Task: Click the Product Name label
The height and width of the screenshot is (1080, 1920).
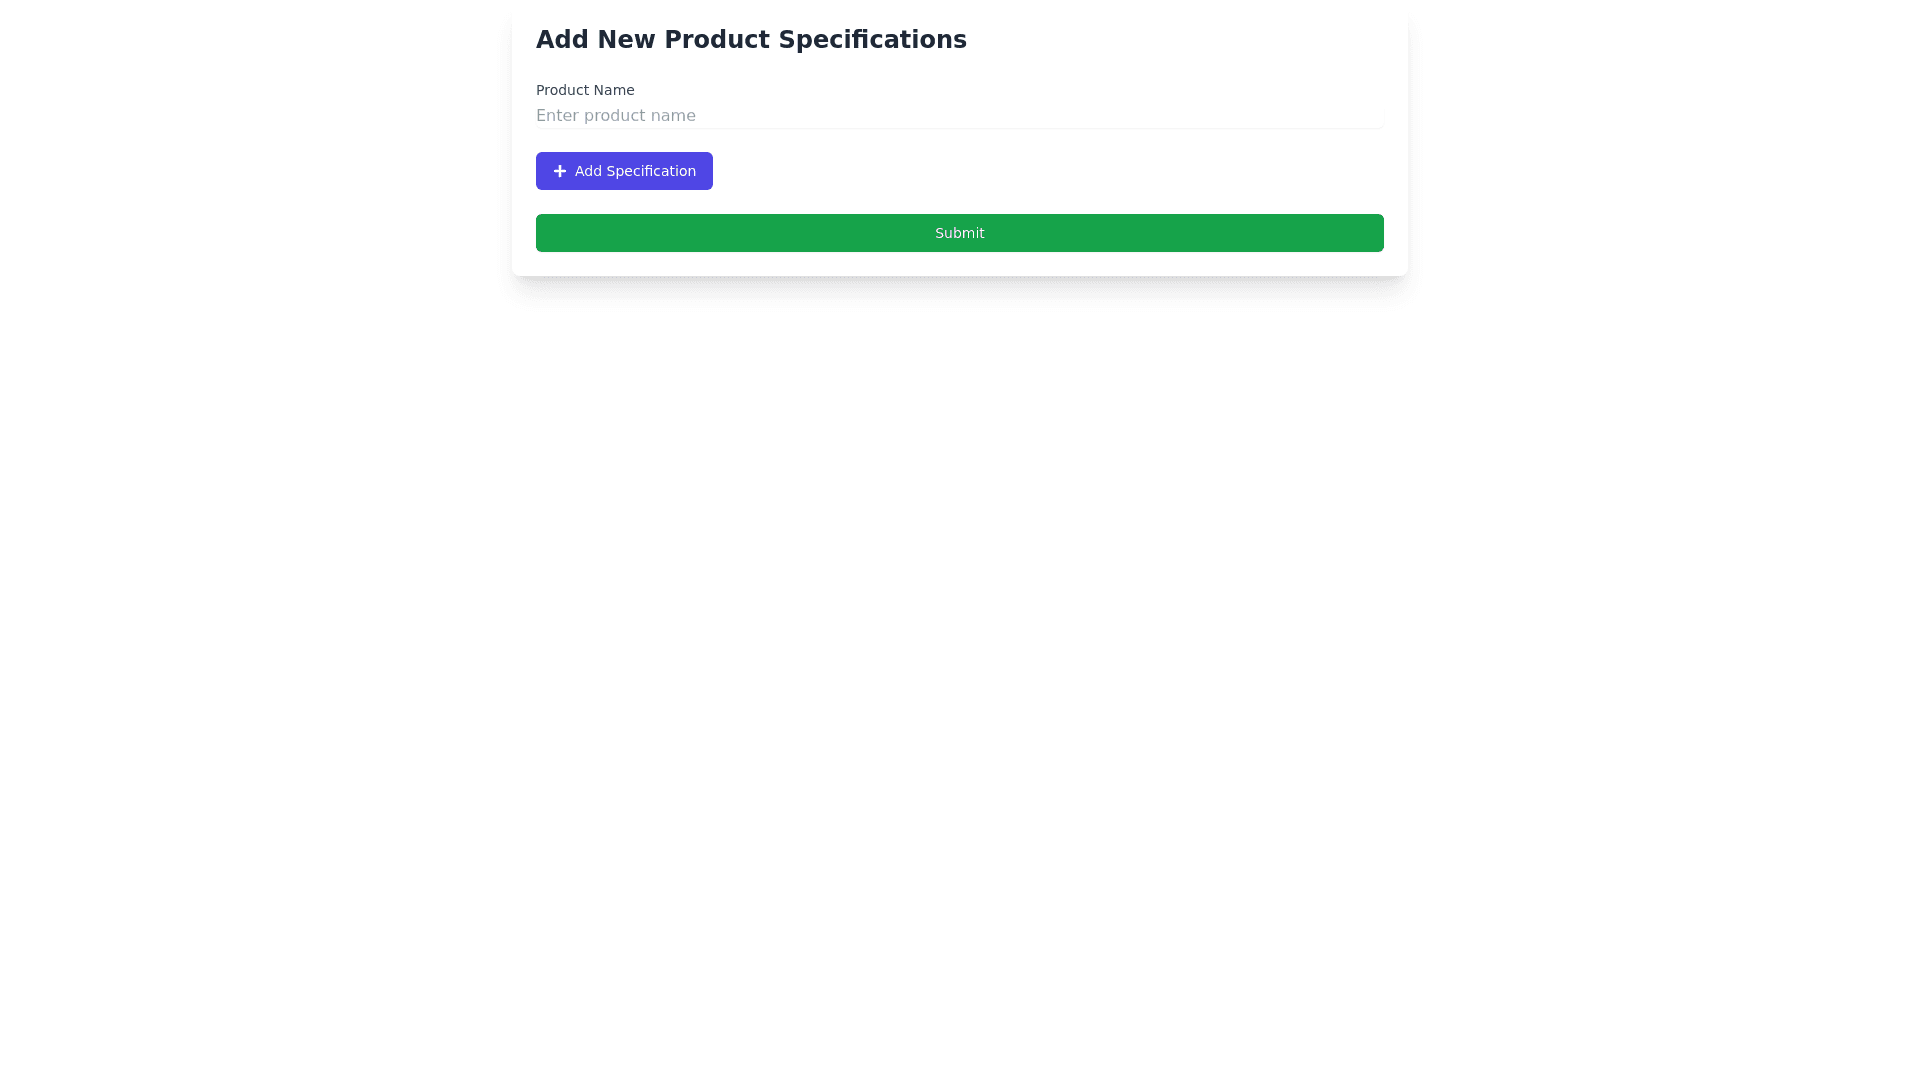Action: click(x=585, y=90)
